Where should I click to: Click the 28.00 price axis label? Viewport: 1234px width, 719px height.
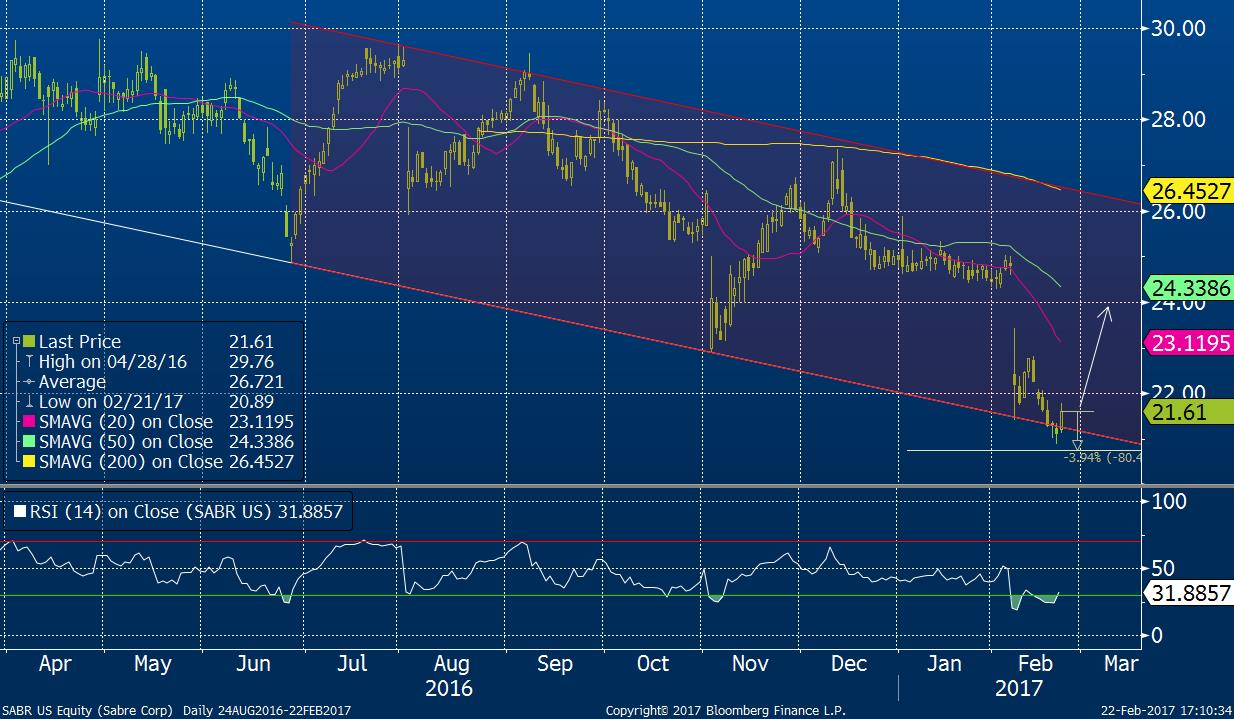click(1177, 120)
